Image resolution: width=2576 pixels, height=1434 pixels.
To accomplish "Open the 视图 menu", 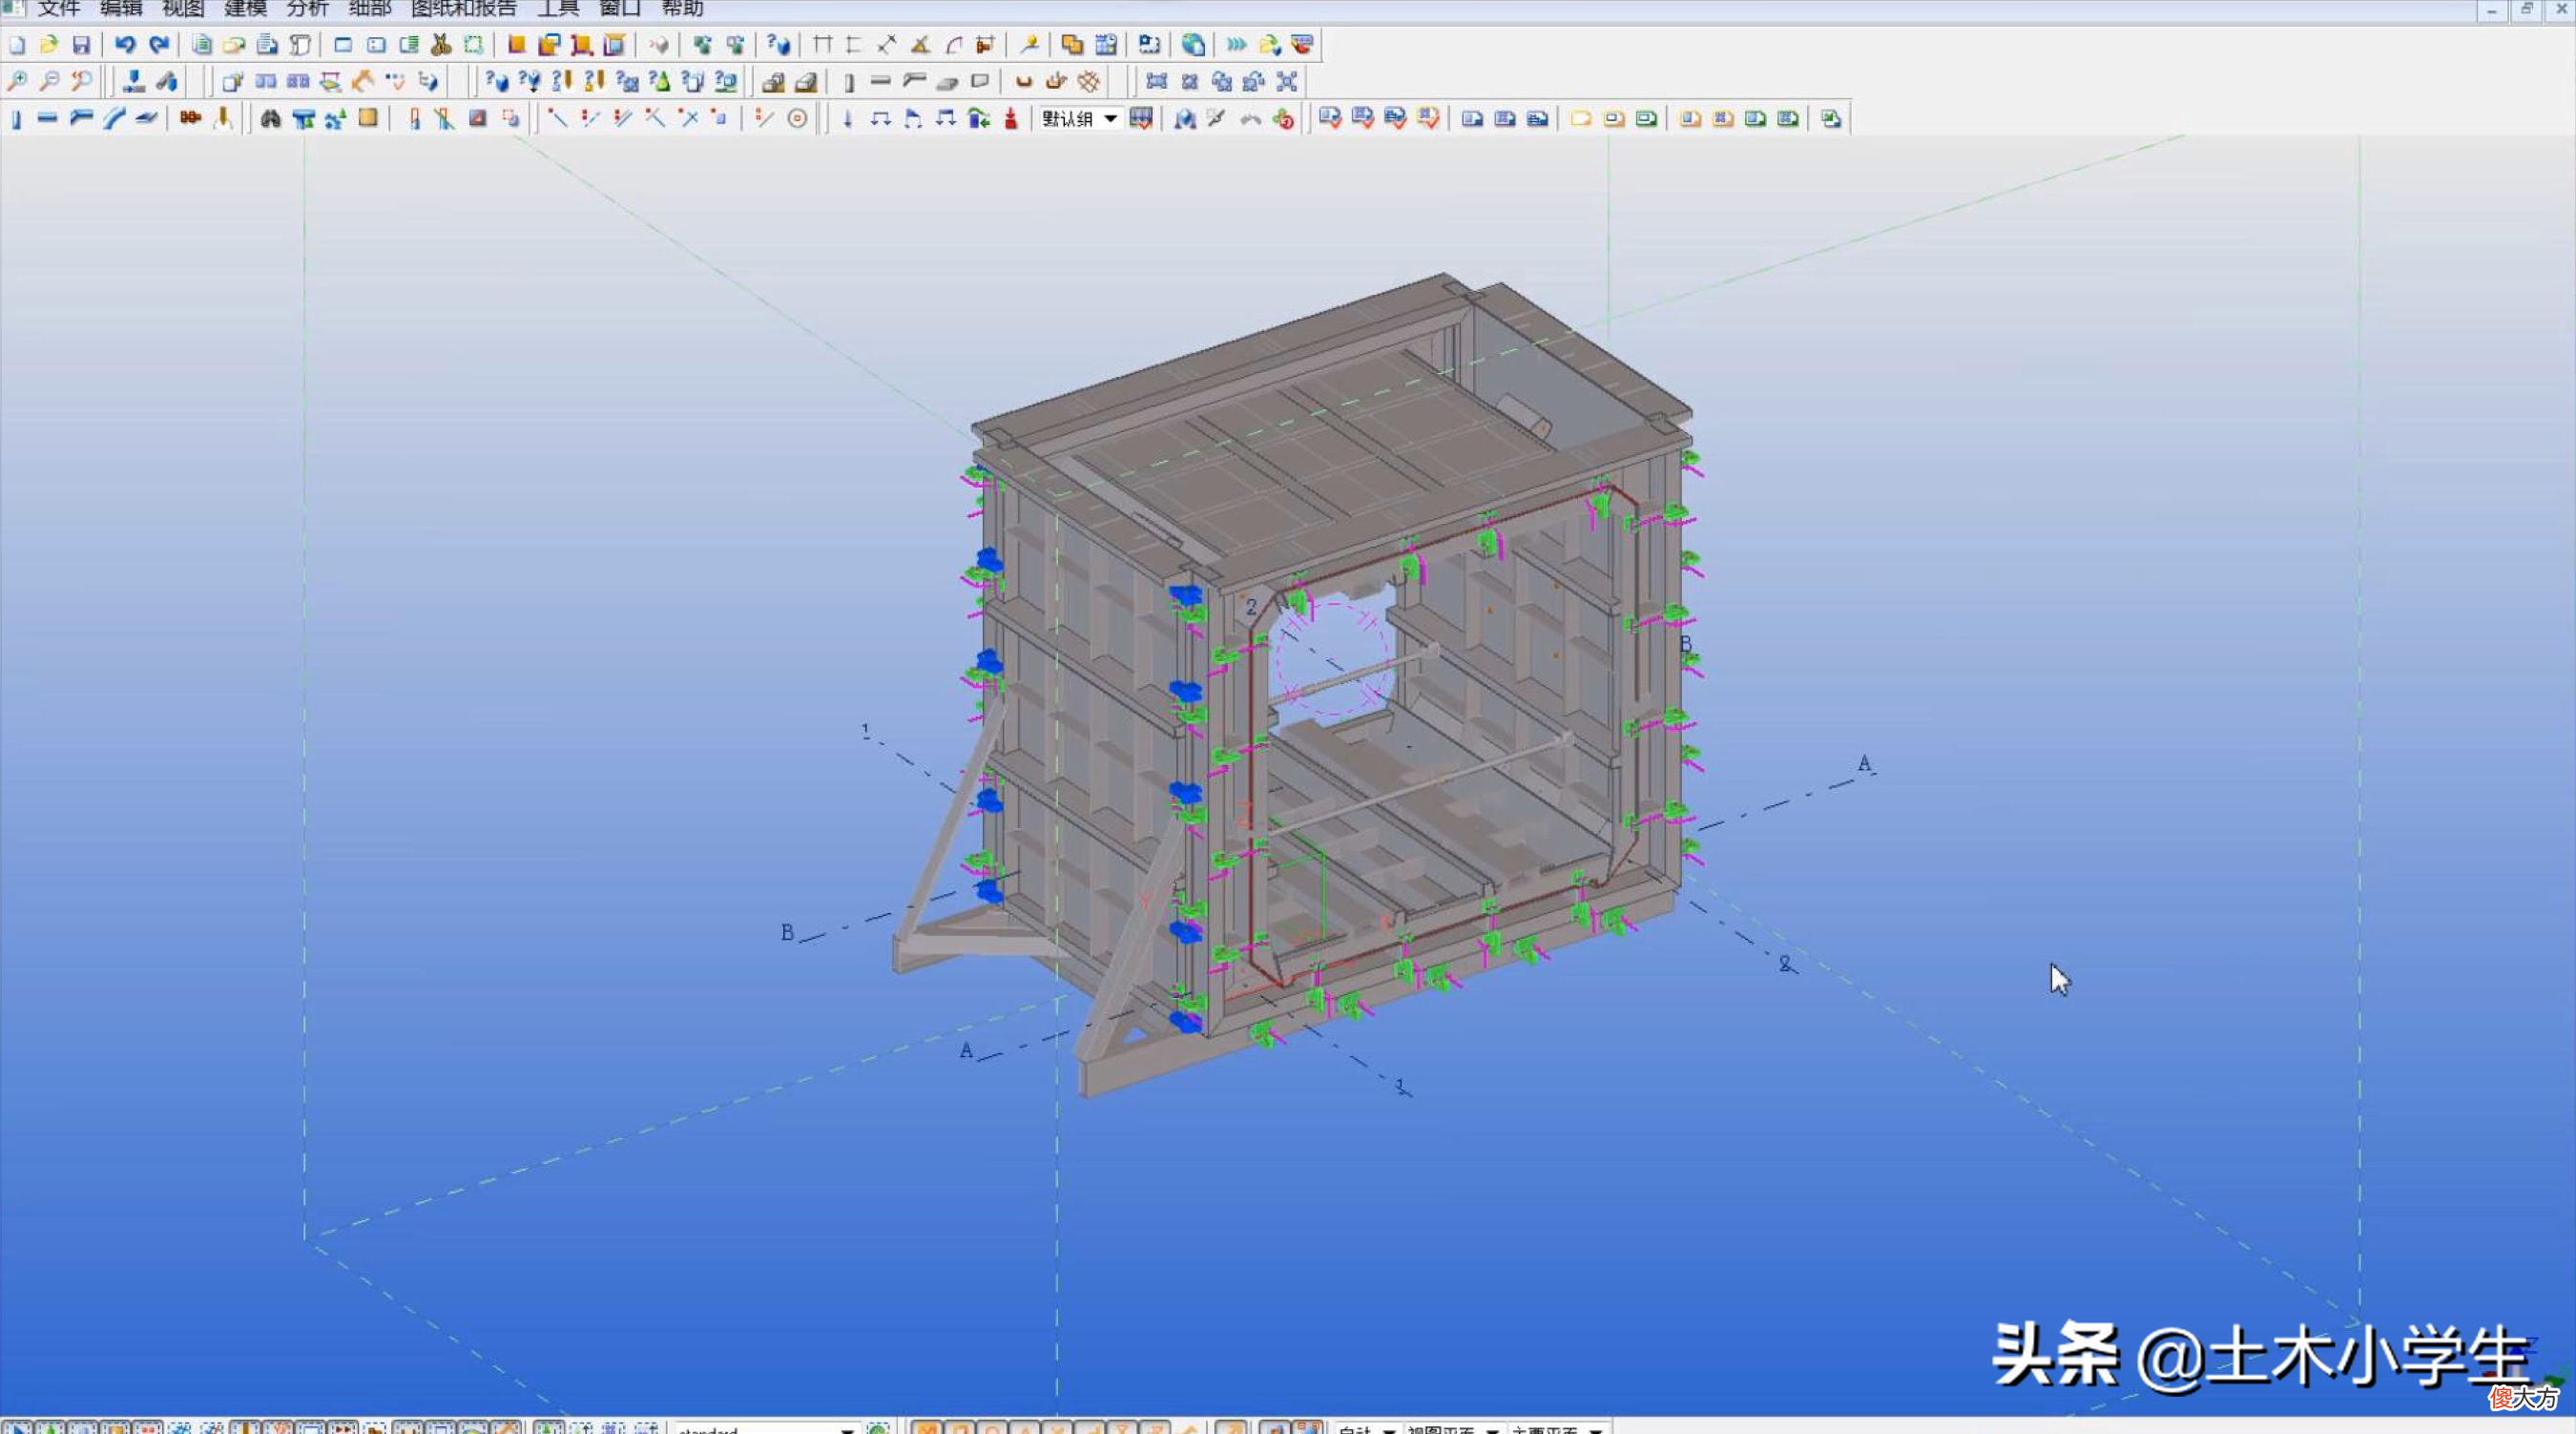I will point(183,8).
